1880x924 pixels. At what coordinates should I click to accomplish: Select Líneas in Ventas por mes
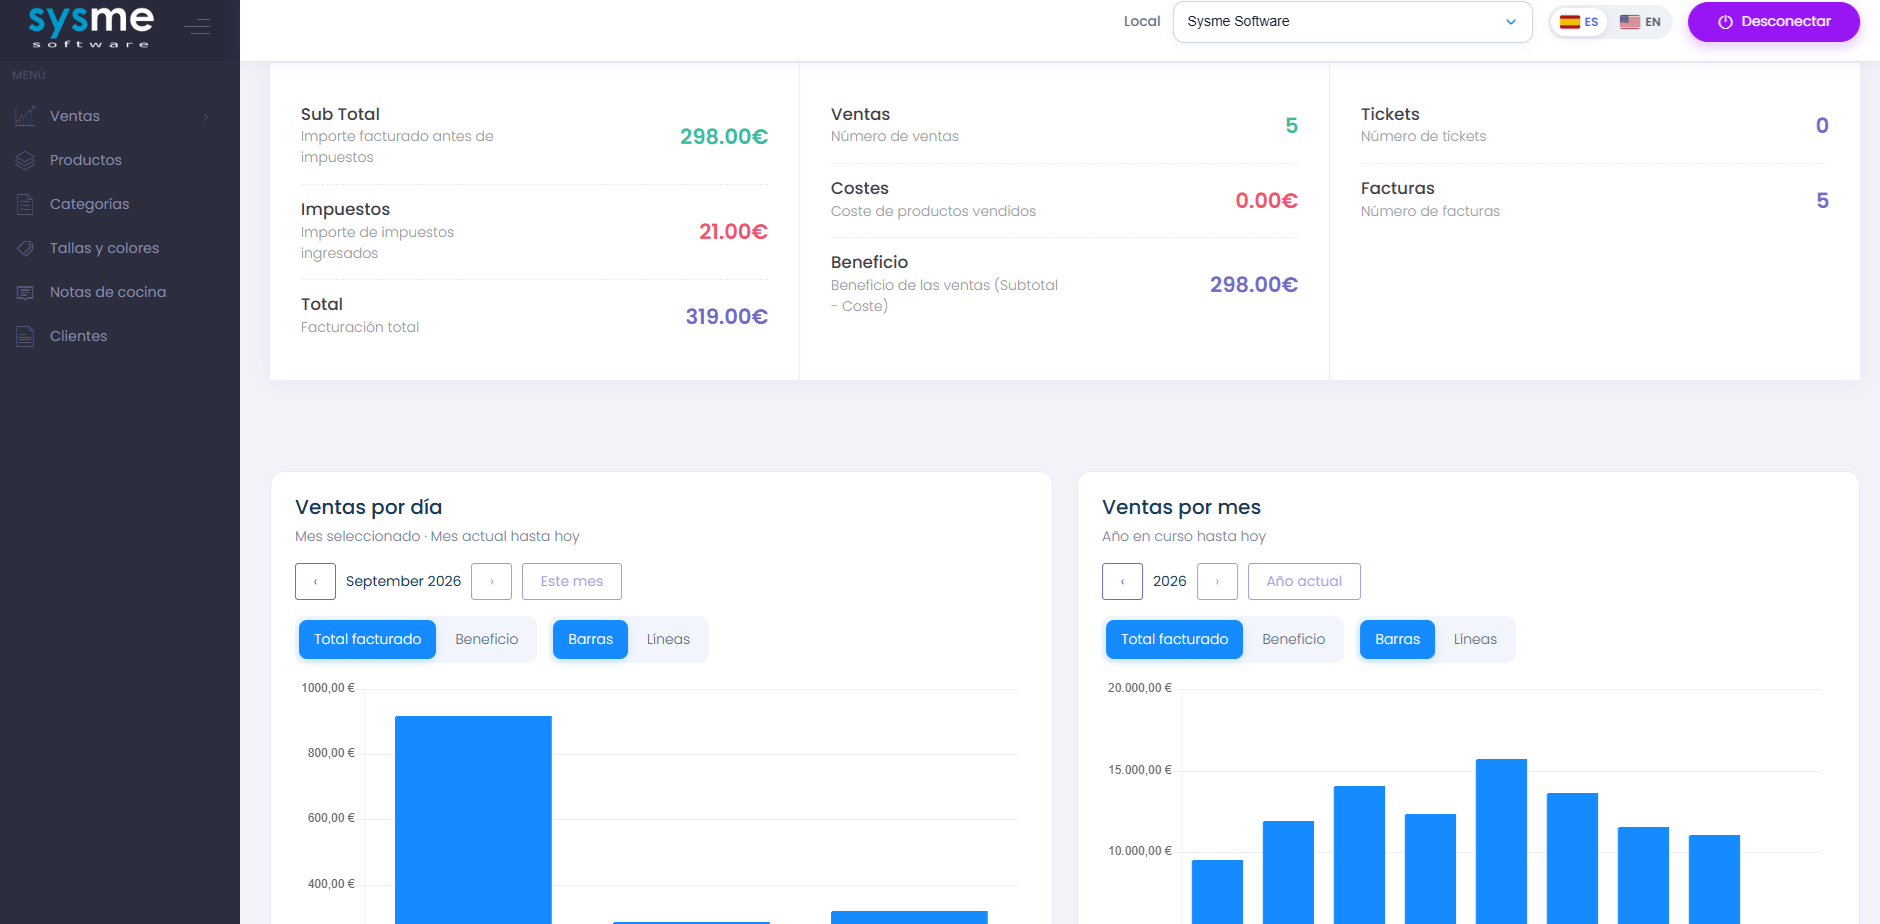tap(1475, 640)
